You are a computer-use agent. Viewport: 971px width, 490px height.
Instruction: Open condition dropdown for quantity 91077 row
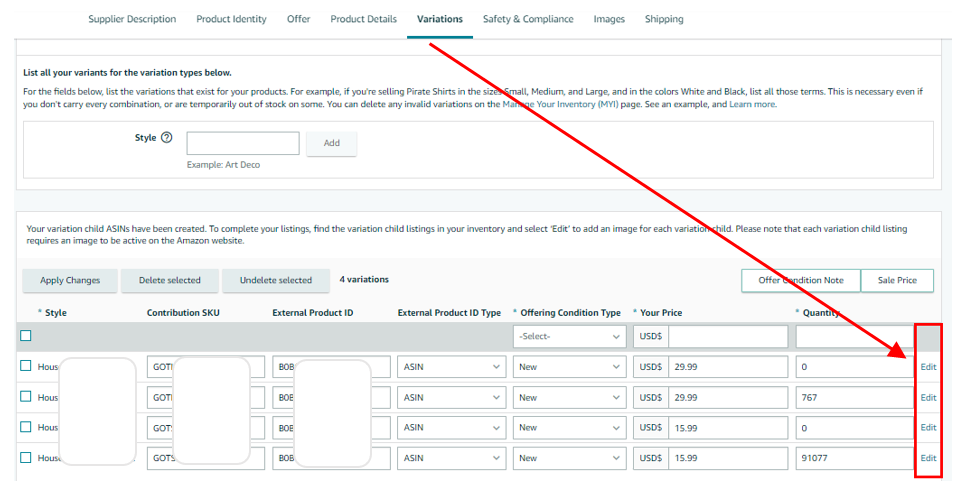(570, 458)
